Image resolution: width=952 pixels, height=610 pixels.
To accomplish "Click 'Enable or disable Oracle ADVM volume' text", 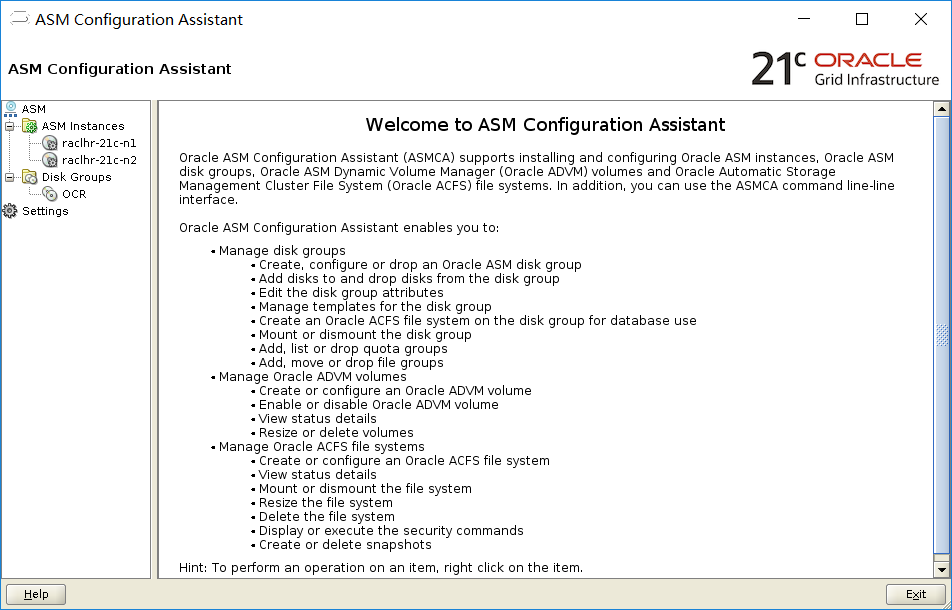I will [x=378, y=405].
